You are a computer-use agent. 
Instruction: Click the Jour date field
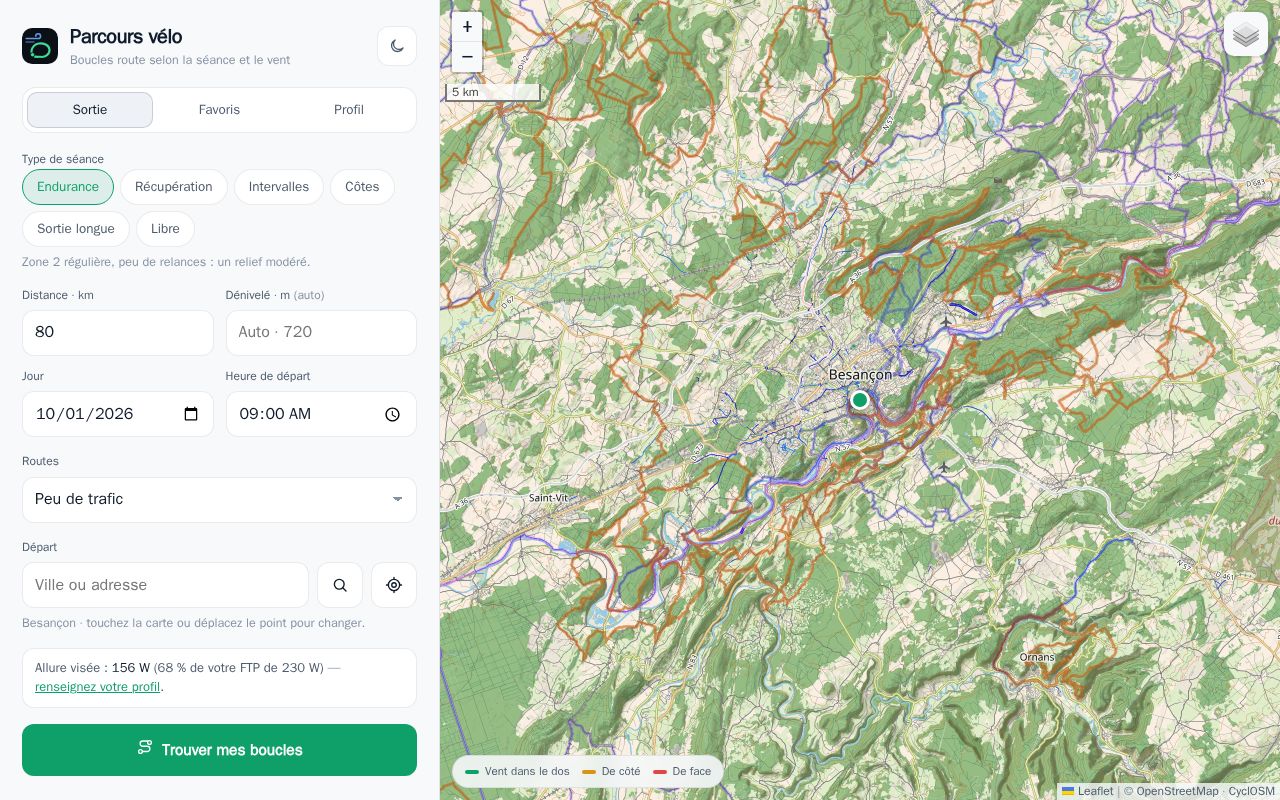pos(118,414)
